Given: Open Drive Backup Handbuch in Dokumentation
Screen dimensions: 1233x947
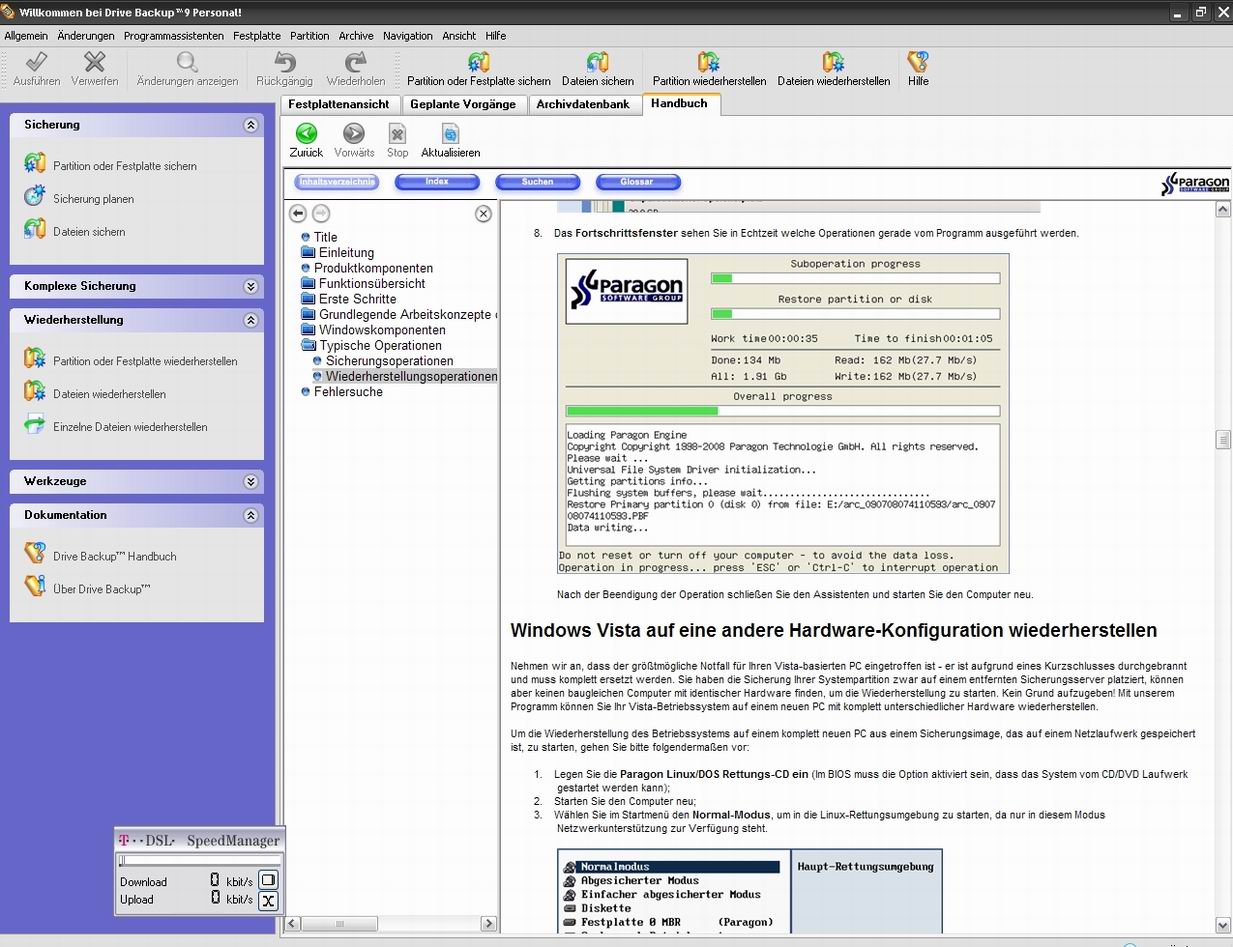Looking at the screenshot, I should click(x=114, y=556).
